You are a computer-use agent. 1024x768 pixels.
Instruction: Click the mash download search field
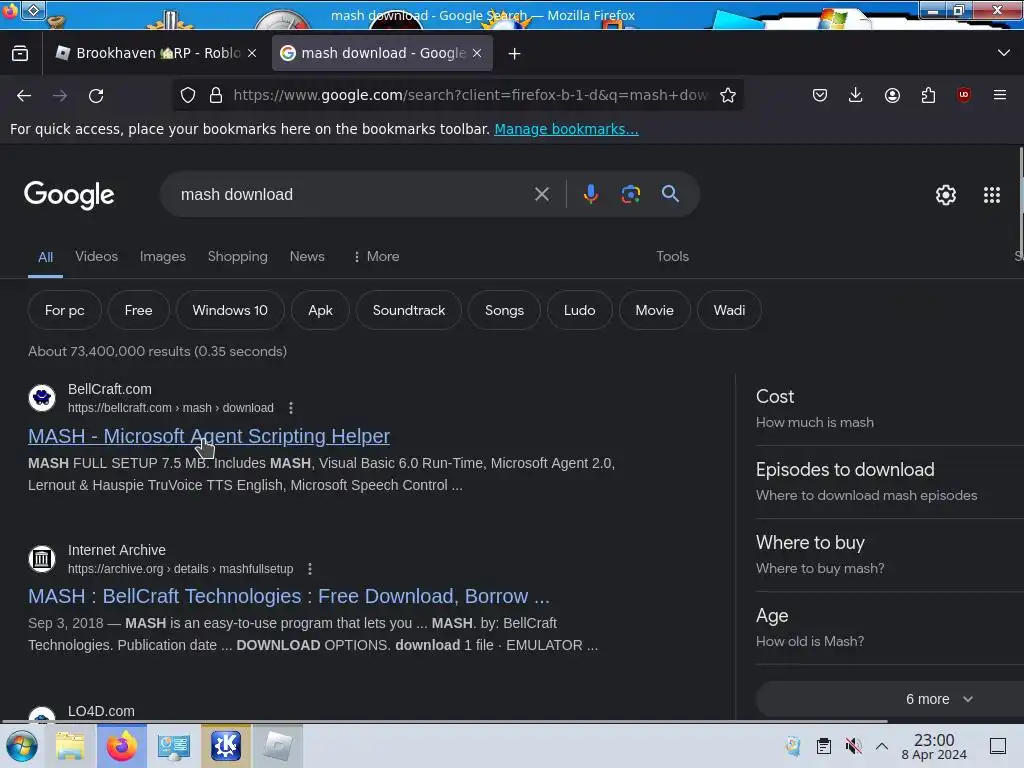(x=353, y=194)
